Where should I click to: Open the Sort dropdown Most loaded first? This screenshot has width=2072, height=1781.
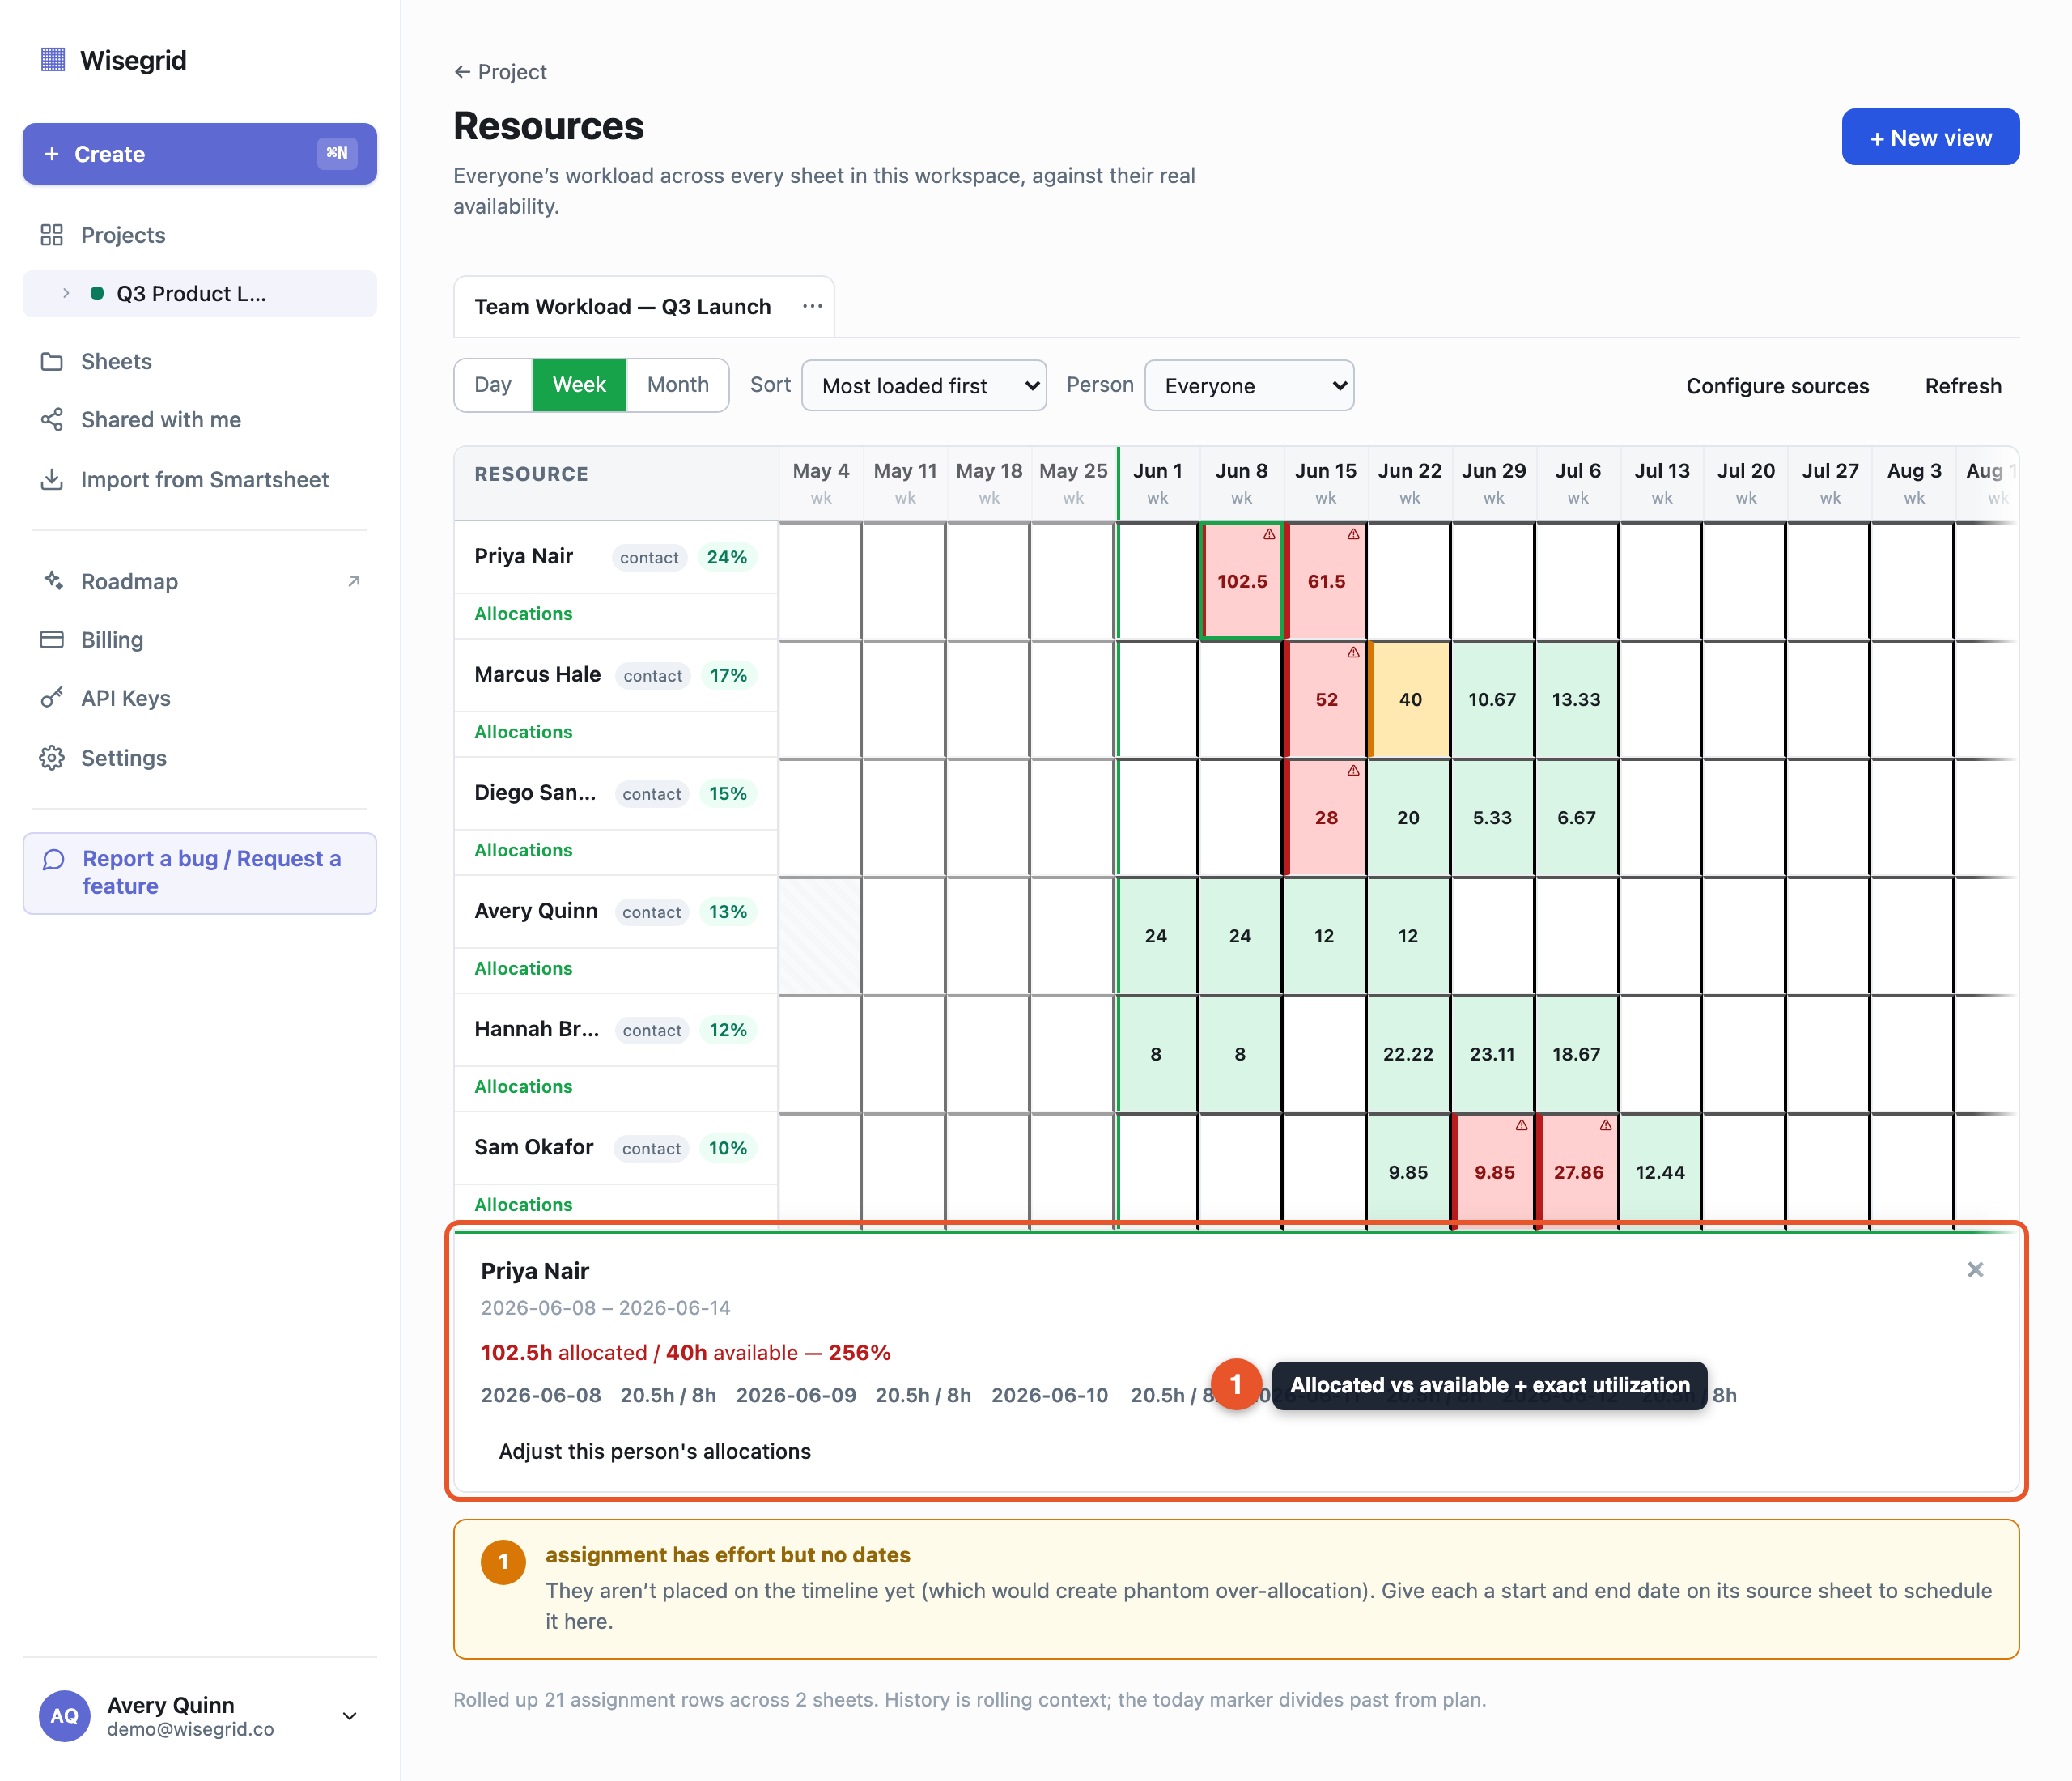coord(924,386)
